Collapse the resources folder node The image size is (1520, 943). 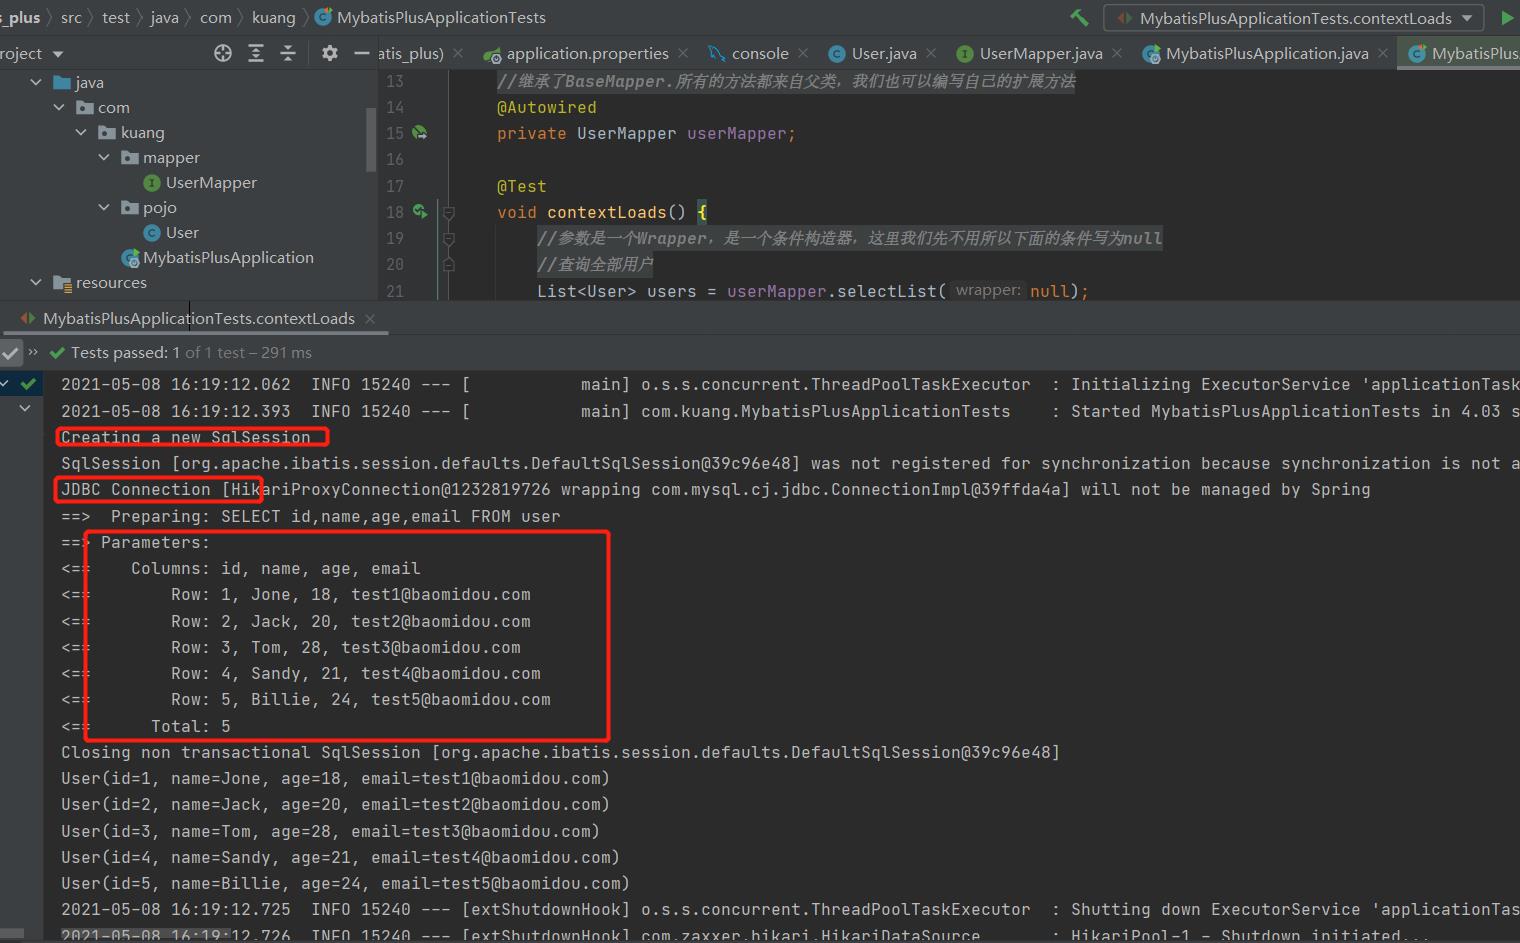point(36,282)
